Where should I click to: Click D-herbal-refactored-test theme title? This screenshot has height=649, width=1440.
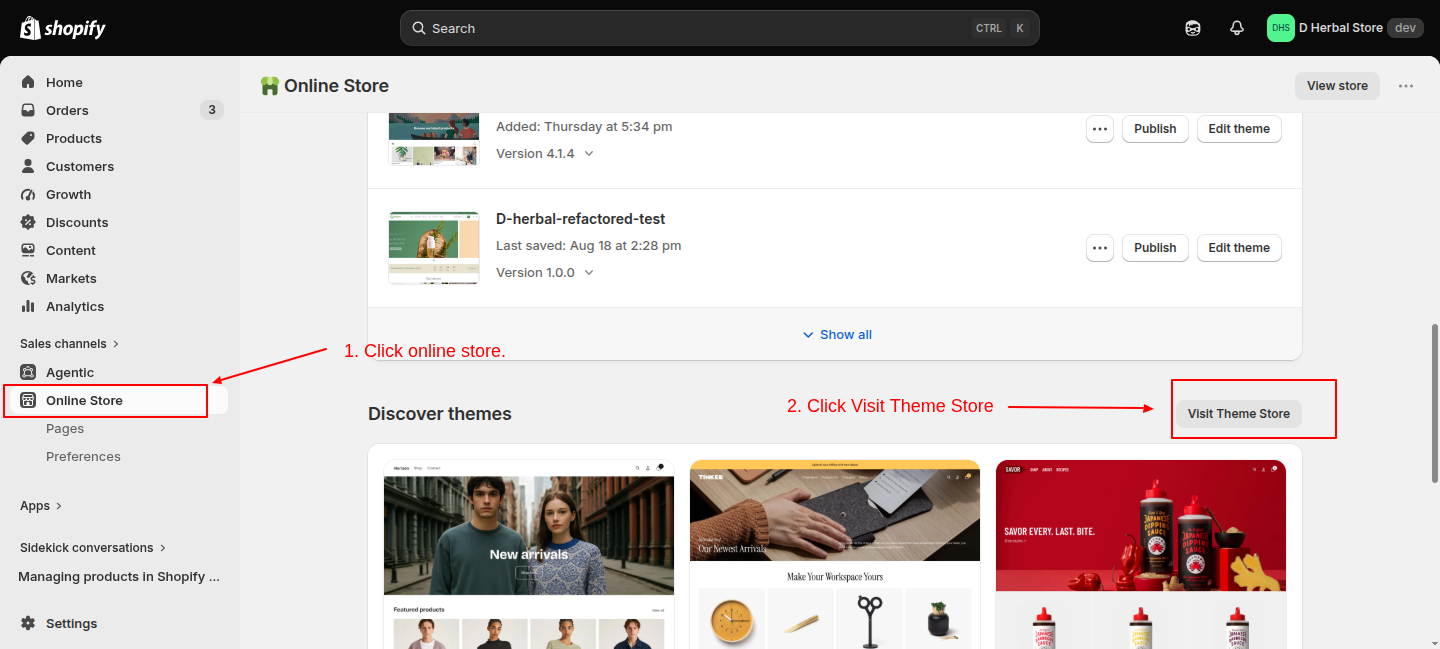click(x=581, y=219)
